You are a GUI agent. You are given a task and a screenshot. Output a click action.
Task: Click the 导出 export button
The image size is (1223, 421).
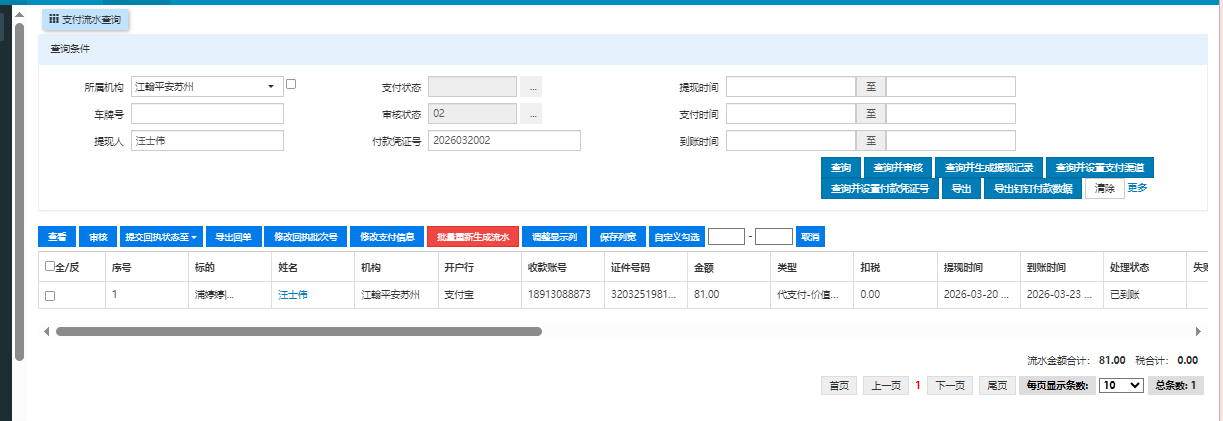[961, 188]
